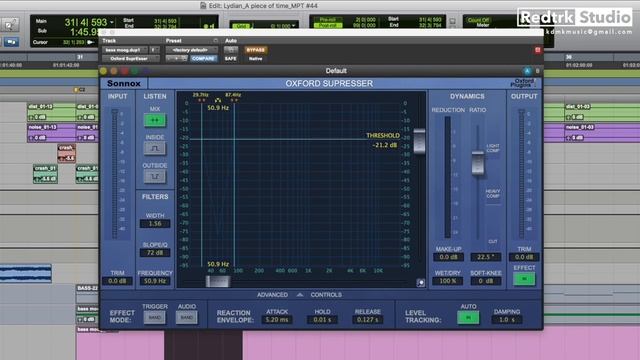The height and width of the screenshot is (360, 640).
Task: Click the 29.7Hz lower band marker
Action: (x=200, y=95)
